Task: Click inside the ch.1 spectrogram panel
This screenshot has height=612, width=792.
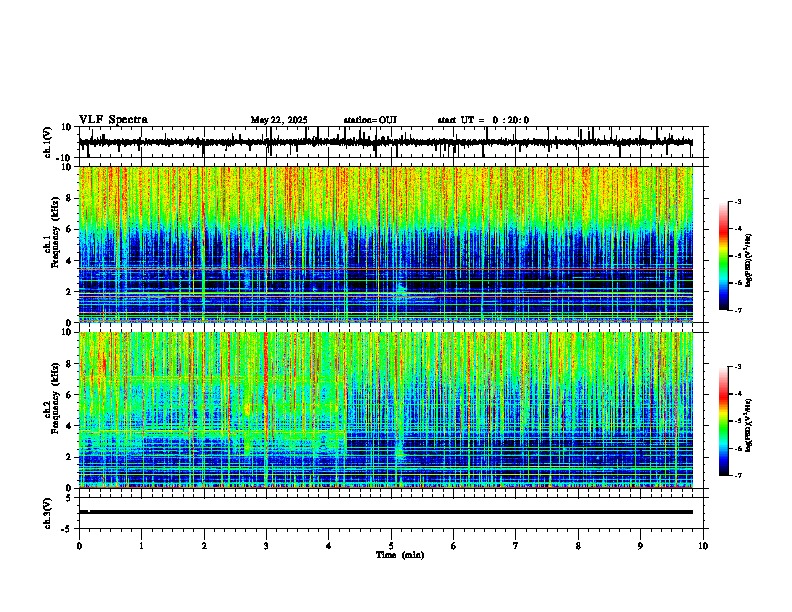Action: click(x=386, y=244)
